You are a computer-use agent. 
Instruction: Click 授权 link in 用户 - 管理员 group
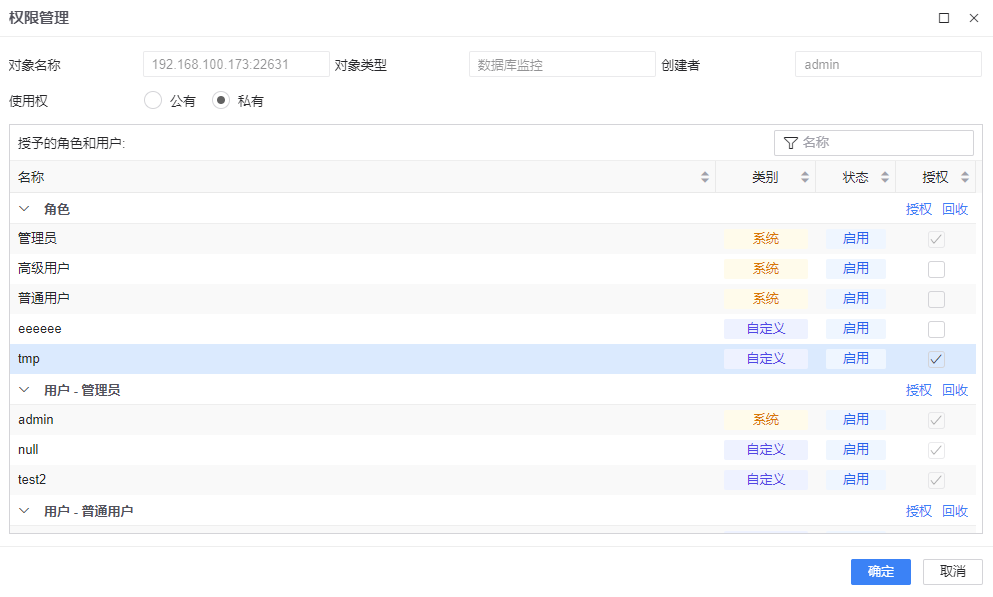918,390
